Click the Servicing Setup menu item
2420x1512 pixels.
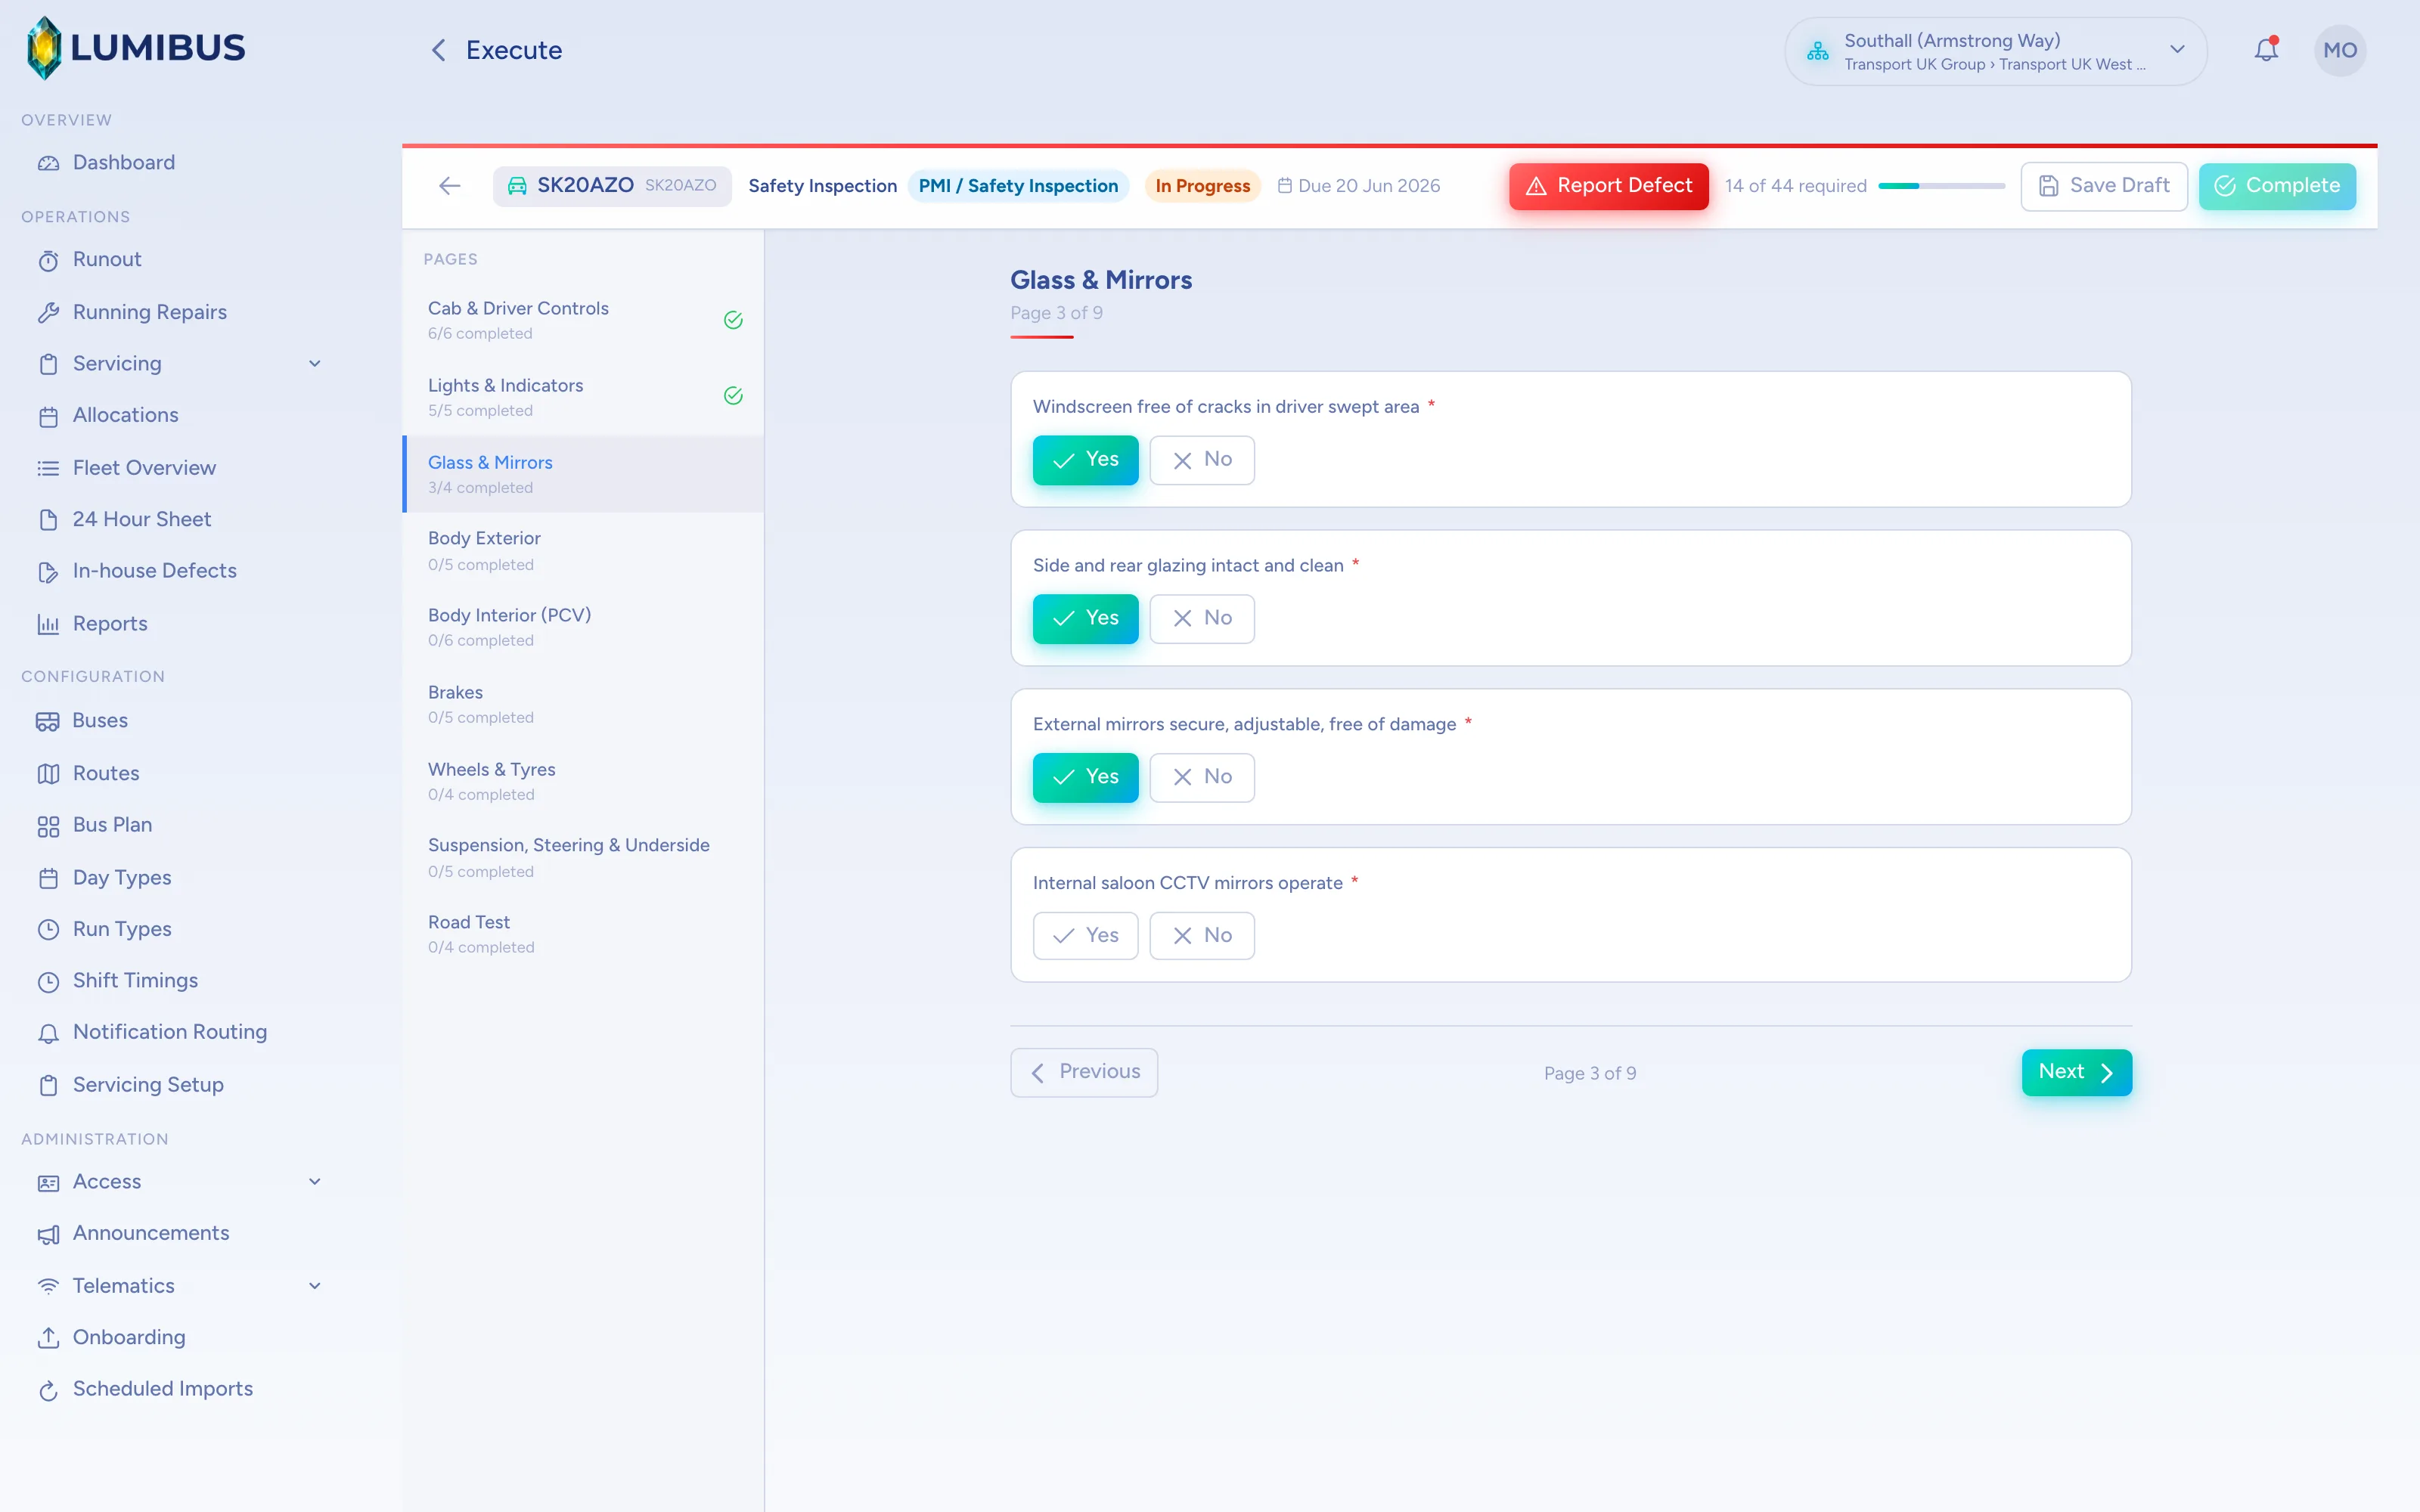(x=148, y=1085)
